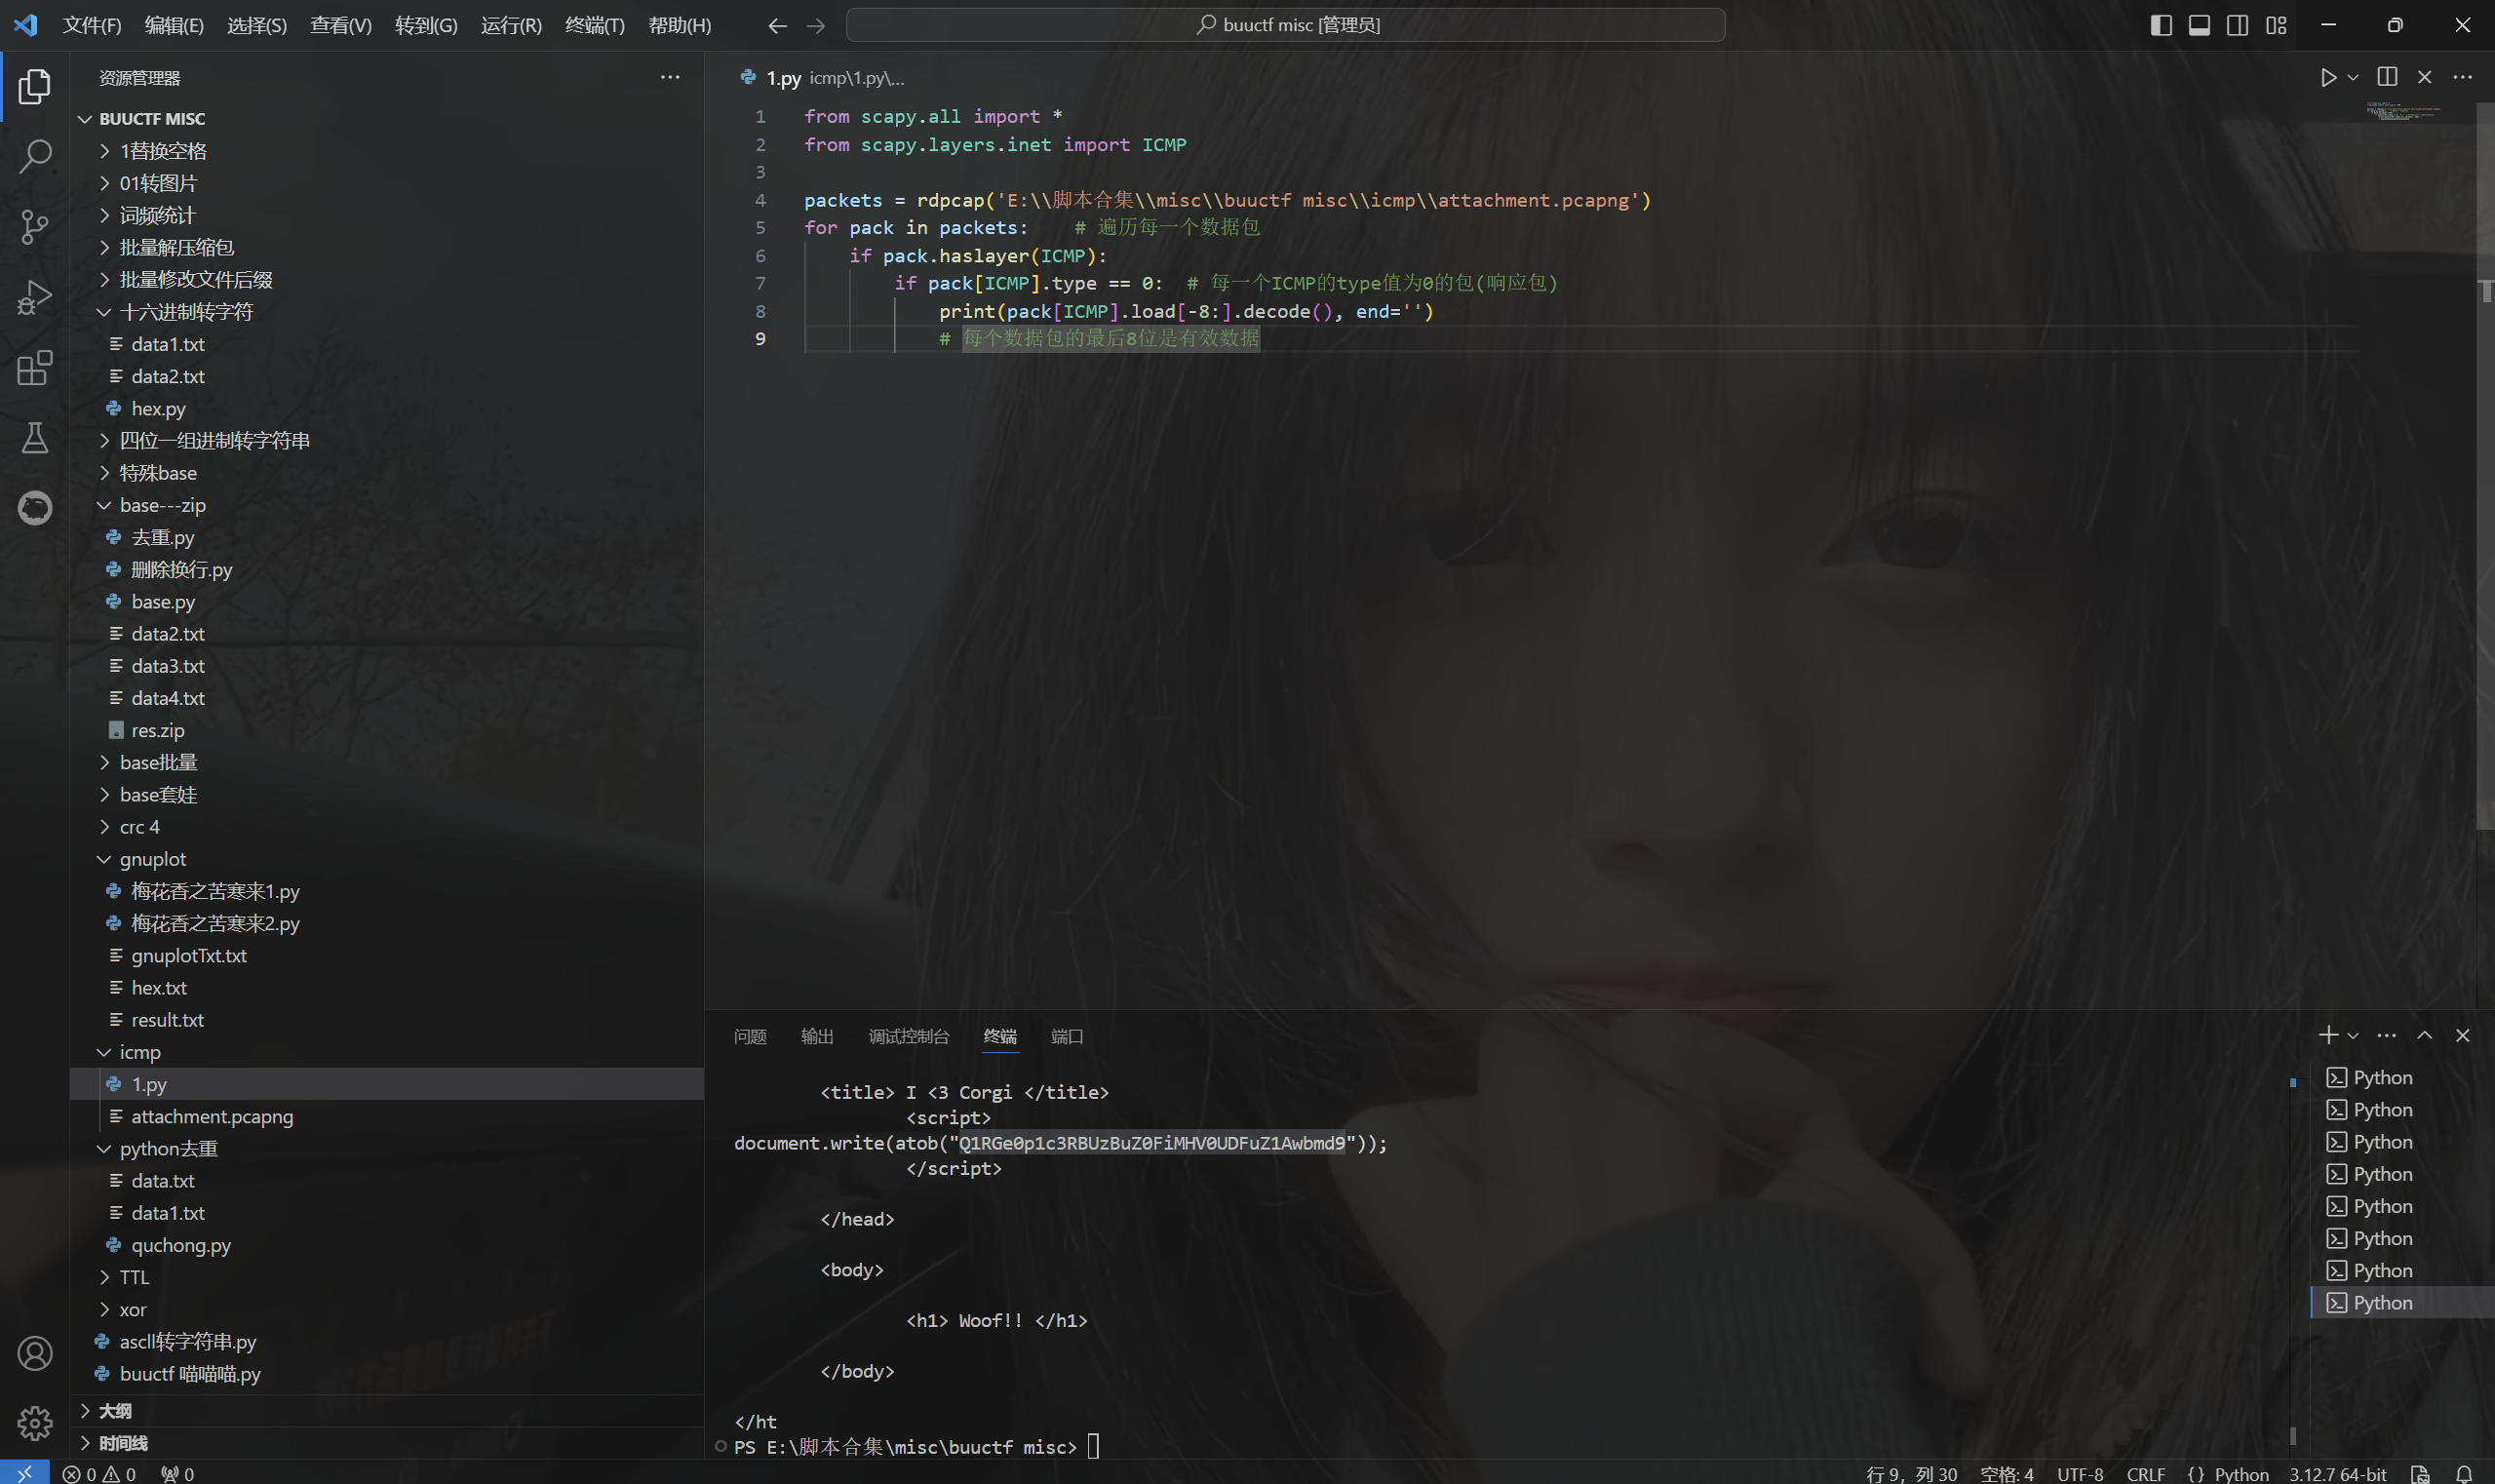The height and width of the screenshot is (1484, 2495).
Task: Select the last Python terminal in list
Action: click(x=2402, y=1302)
